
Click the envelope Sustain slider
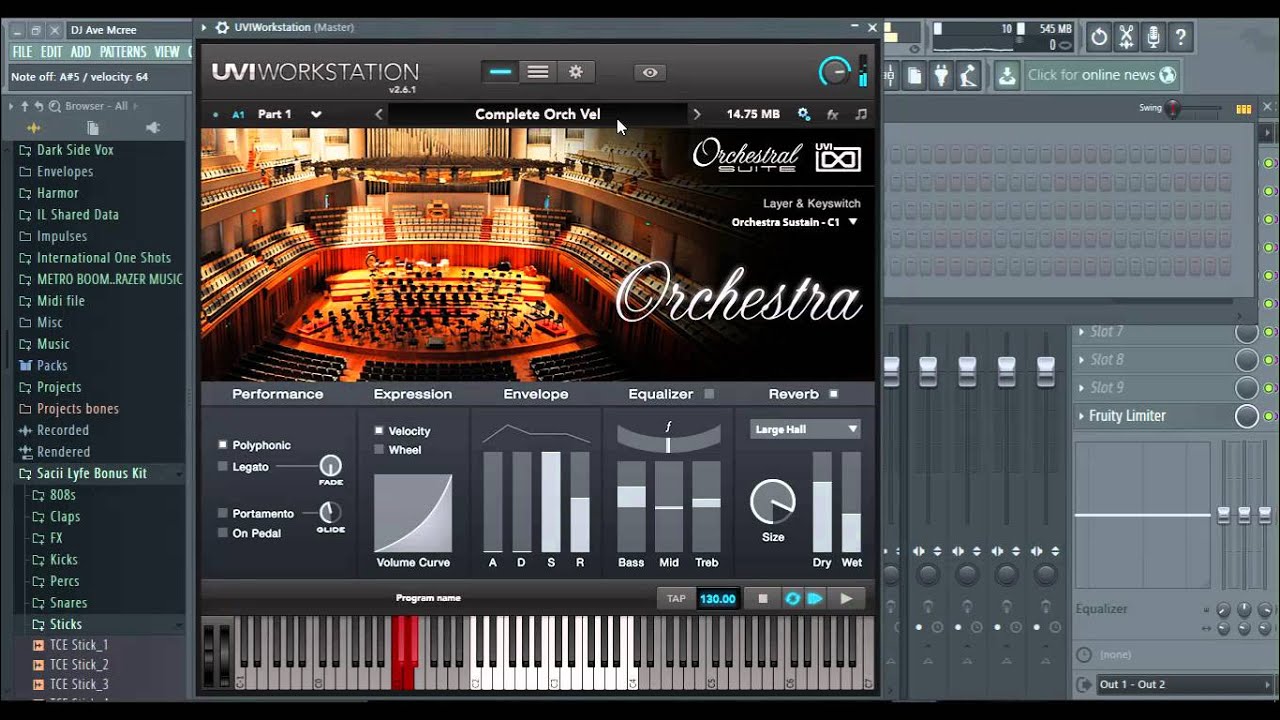pos(551,501)
